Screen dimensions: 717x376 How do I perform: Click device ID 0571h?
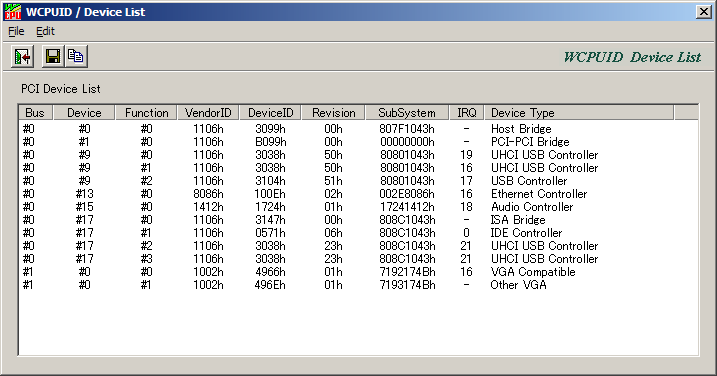tap(270, 233)
